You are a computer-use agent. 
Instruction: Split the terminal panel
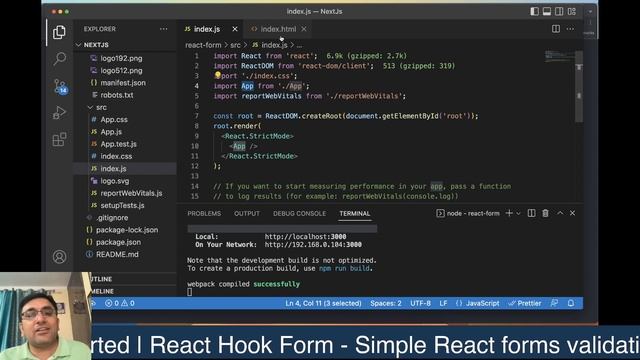(531, 213)
